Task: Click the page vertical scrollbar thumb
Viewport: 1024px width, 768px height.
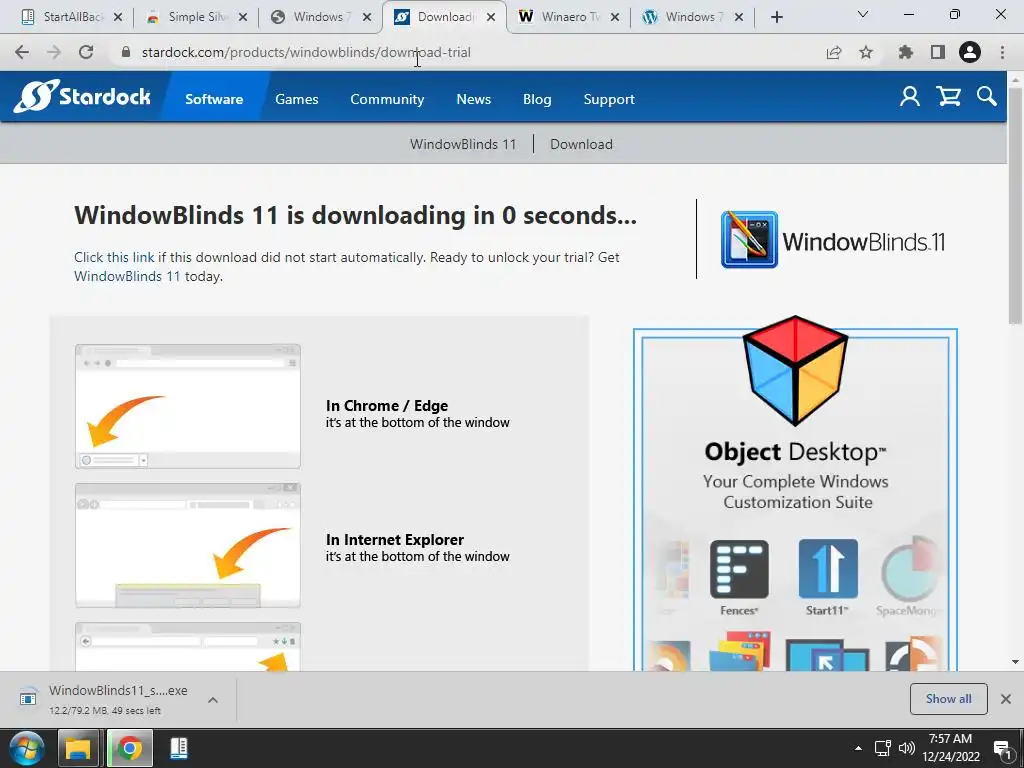Action: click(x=1014, y=204)
